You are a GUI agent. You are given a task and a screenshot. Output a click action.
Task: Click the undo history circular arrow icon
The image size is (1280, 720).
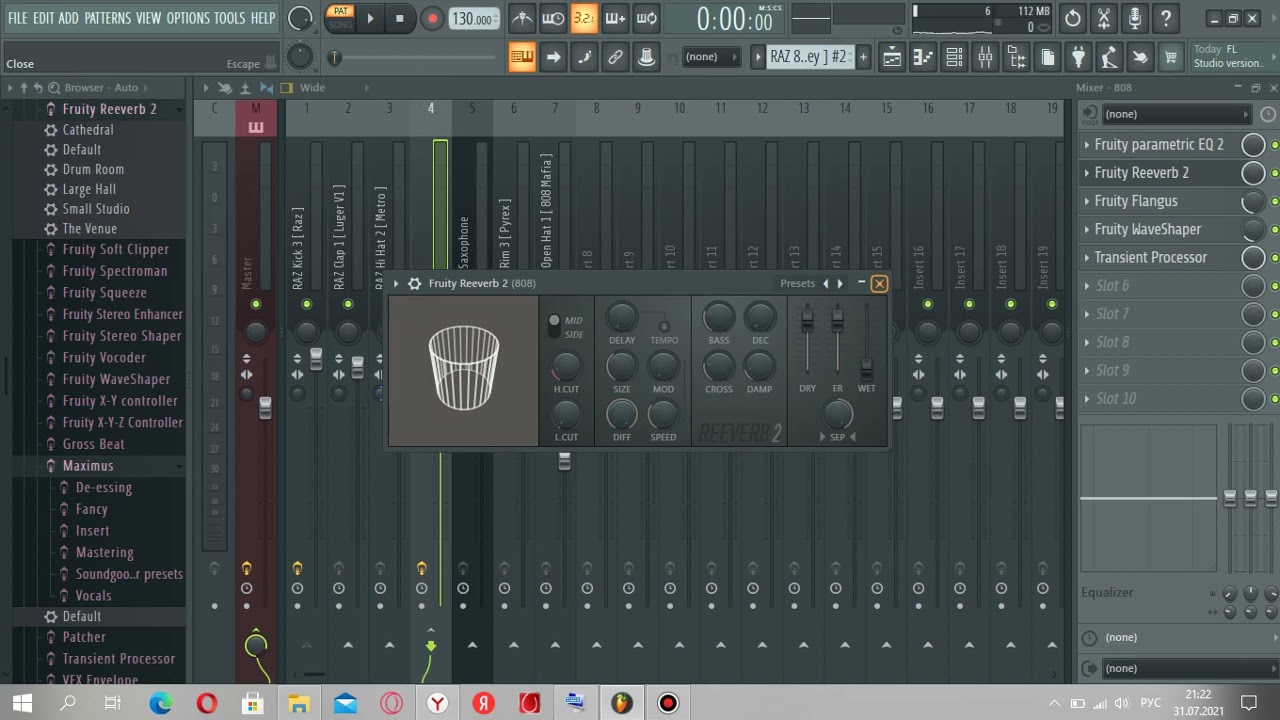pos(1073,18)
